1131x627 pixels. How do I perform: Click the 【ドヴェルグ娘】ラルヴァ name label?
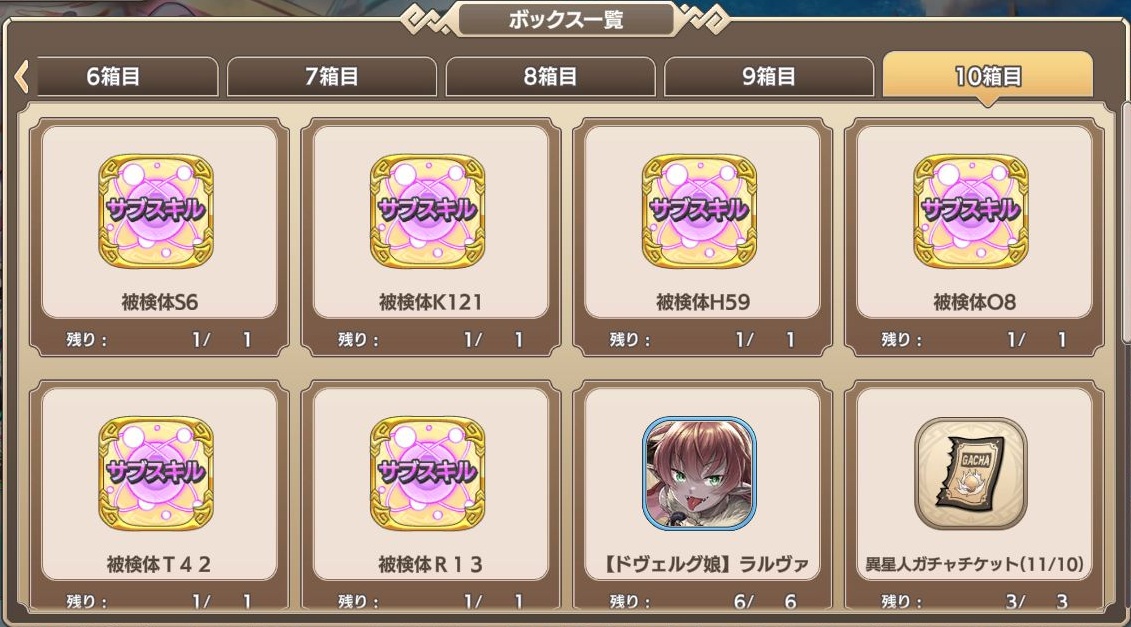click(x=703, y=564)
